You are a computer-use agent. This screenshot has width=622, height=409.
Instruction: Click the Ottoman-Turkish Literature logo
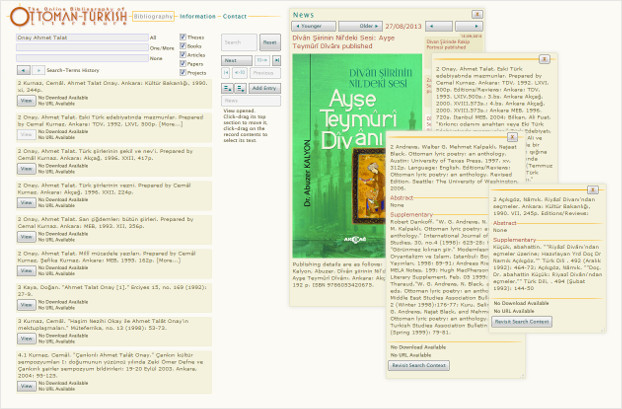(68, 16)
